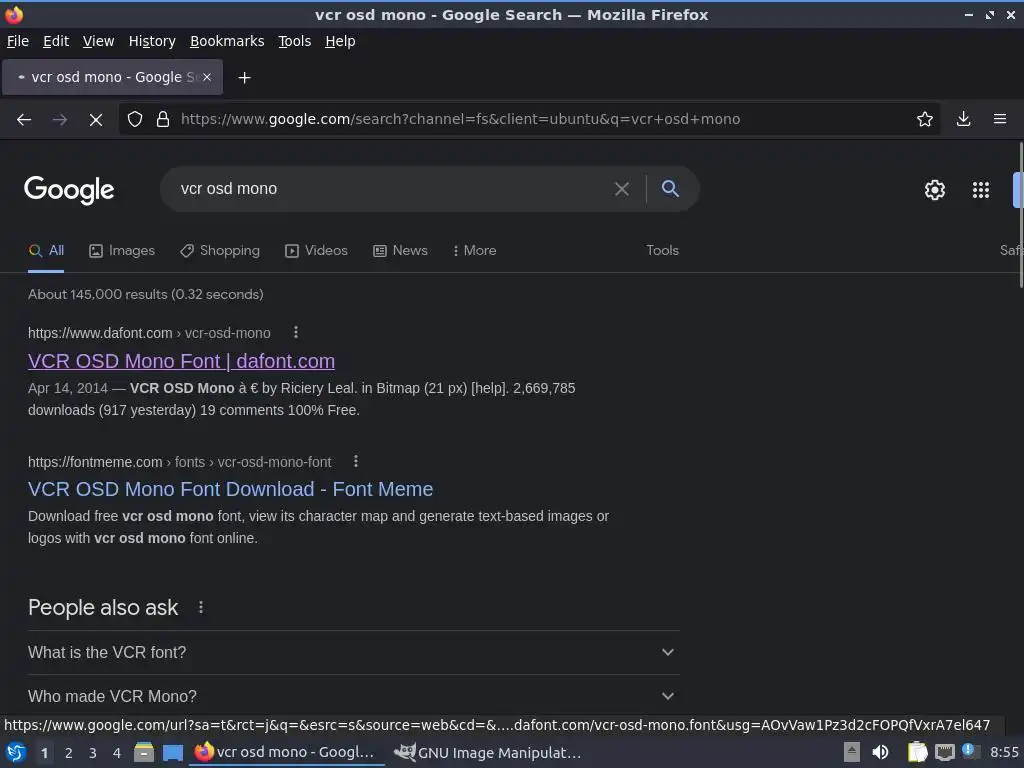
Task: Open the Google apps grid
Action: 980,190
